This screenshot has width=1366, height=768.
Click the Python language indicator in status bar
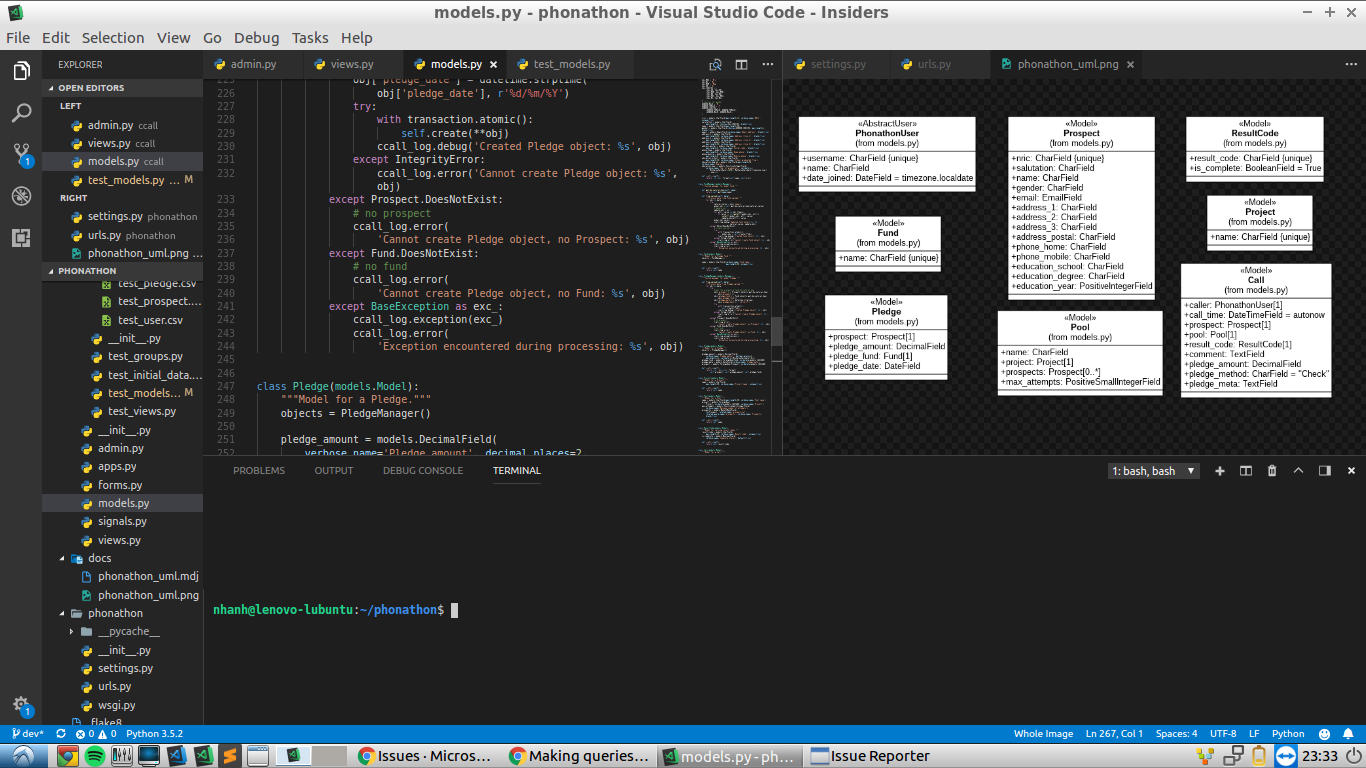[x=1289, y=733]
